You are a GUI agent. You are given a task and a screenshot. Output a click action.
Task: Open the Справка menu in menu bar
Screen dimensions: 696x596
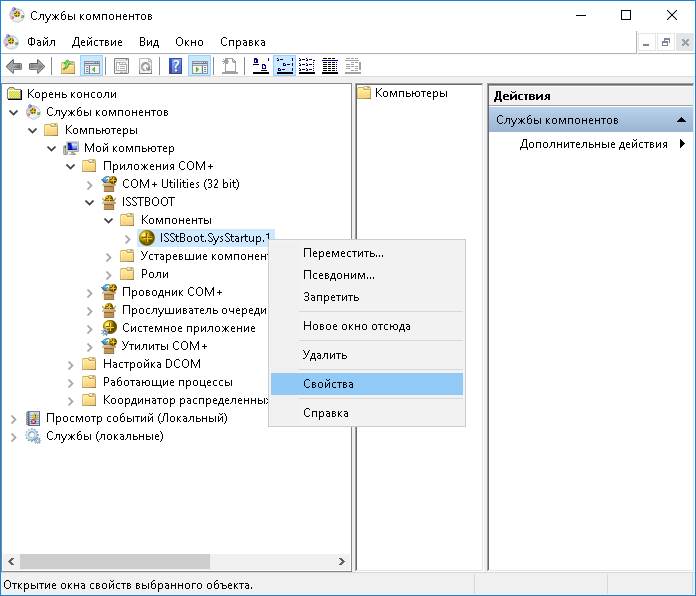243,42
